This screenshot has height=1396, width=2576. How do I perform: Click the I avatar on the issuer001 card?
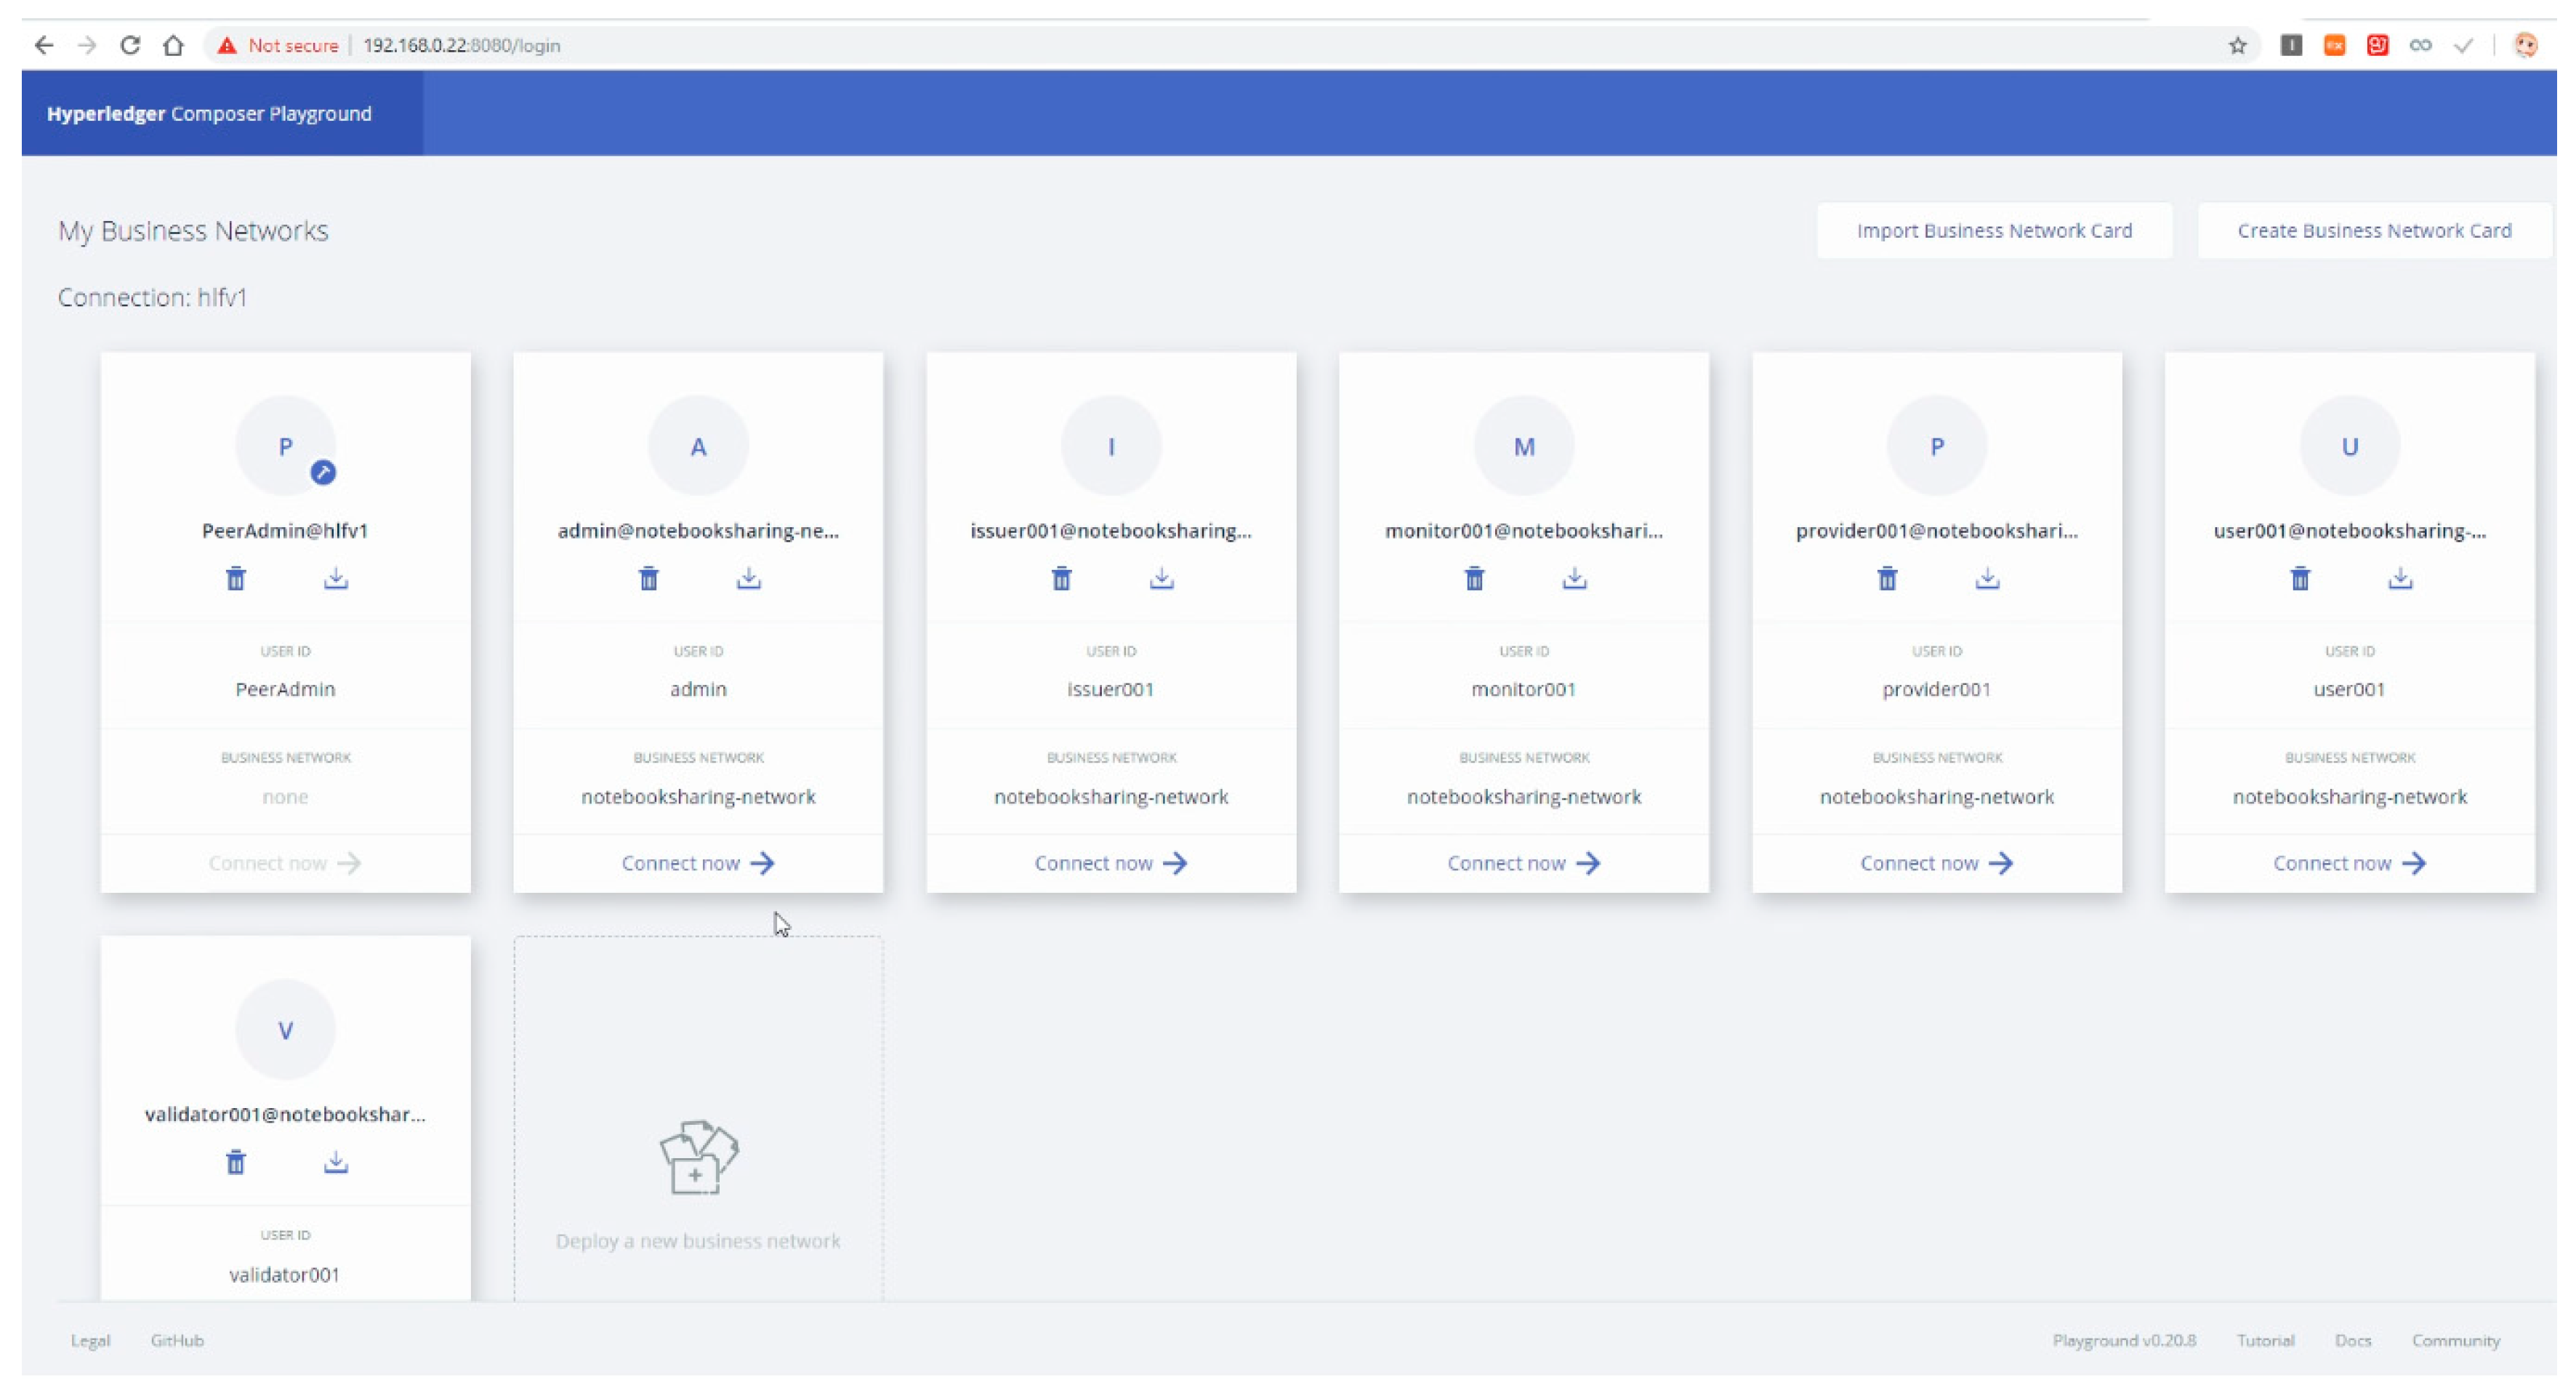coord(1111,446)
